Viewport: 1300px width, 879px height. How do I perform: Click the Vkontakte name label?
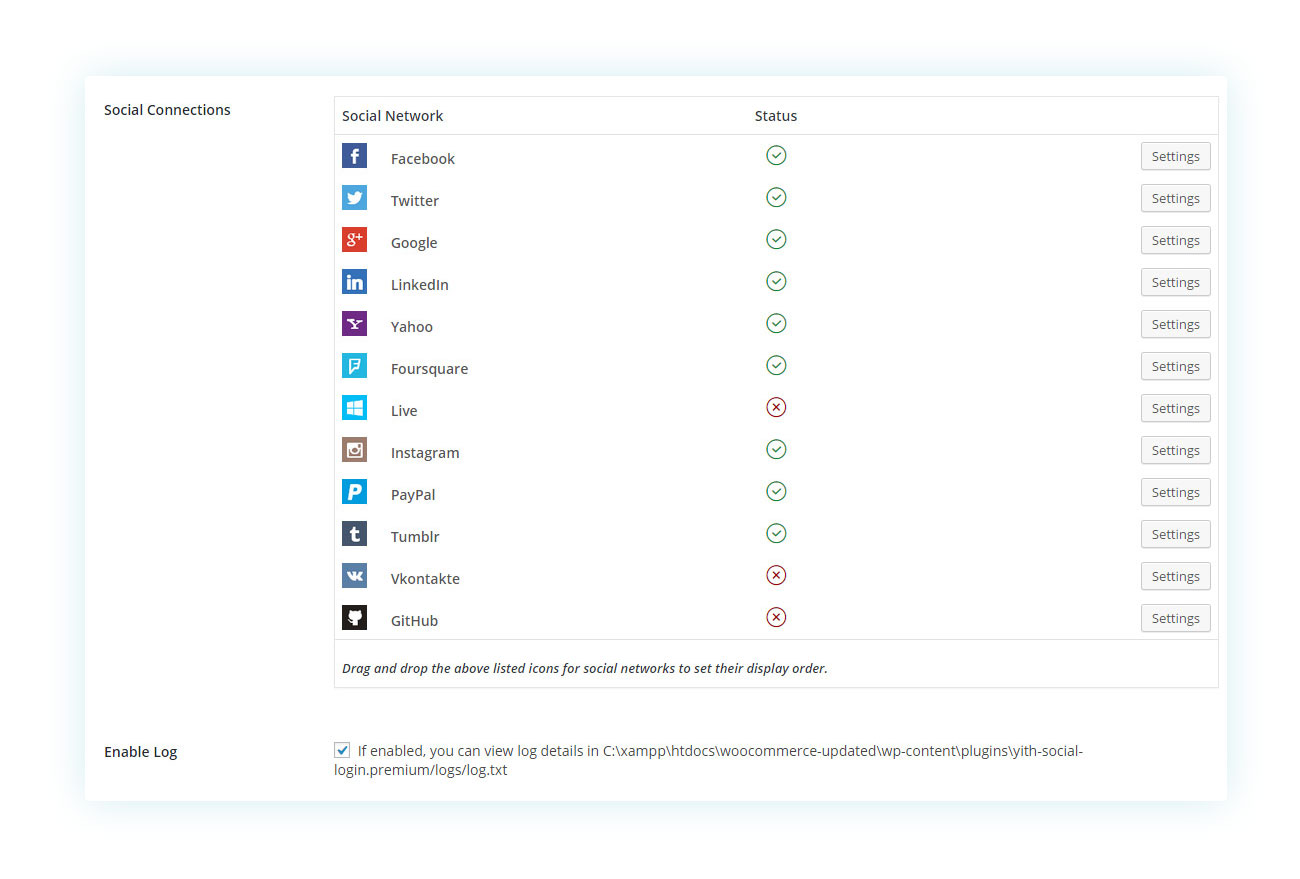click(x=425, y=579)
